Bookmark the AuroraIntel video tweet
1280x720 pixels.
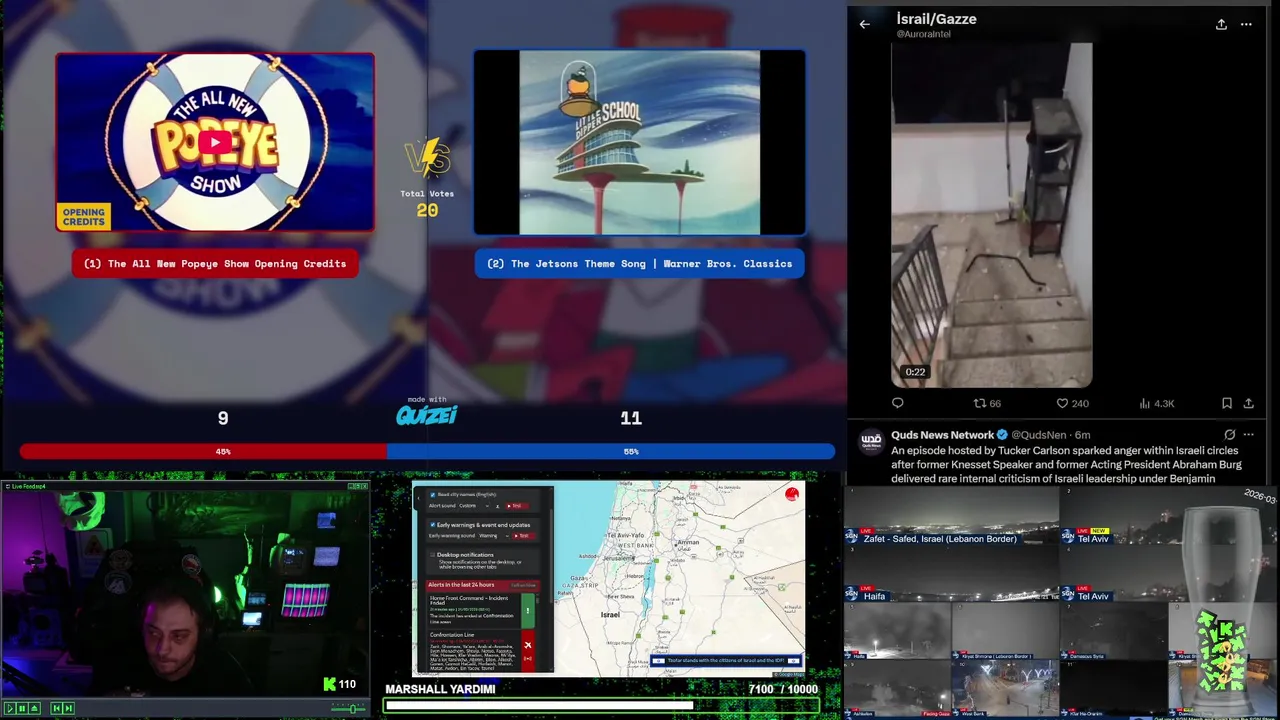coord(1227,403)
